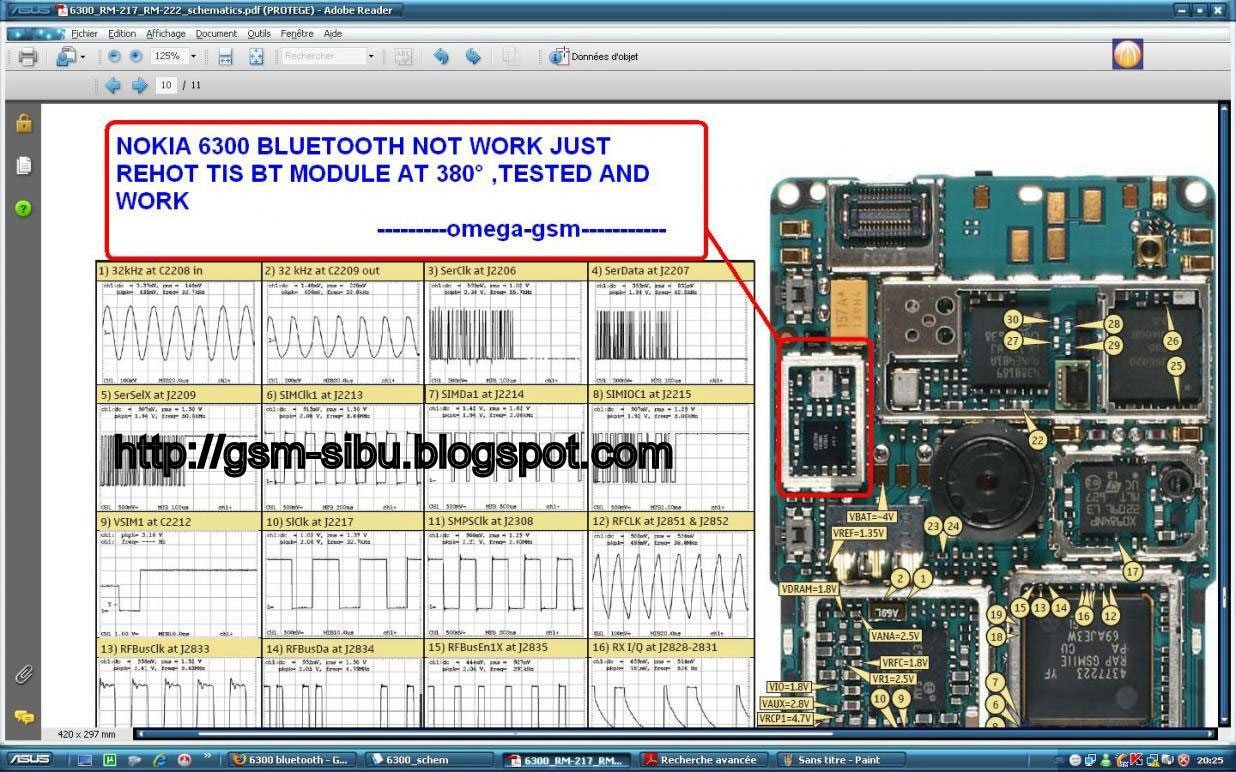Viewport: 1236px width, 772px height.
Task: Open the email attachment dropdown arrow
Action: click(x=83, y=57)
